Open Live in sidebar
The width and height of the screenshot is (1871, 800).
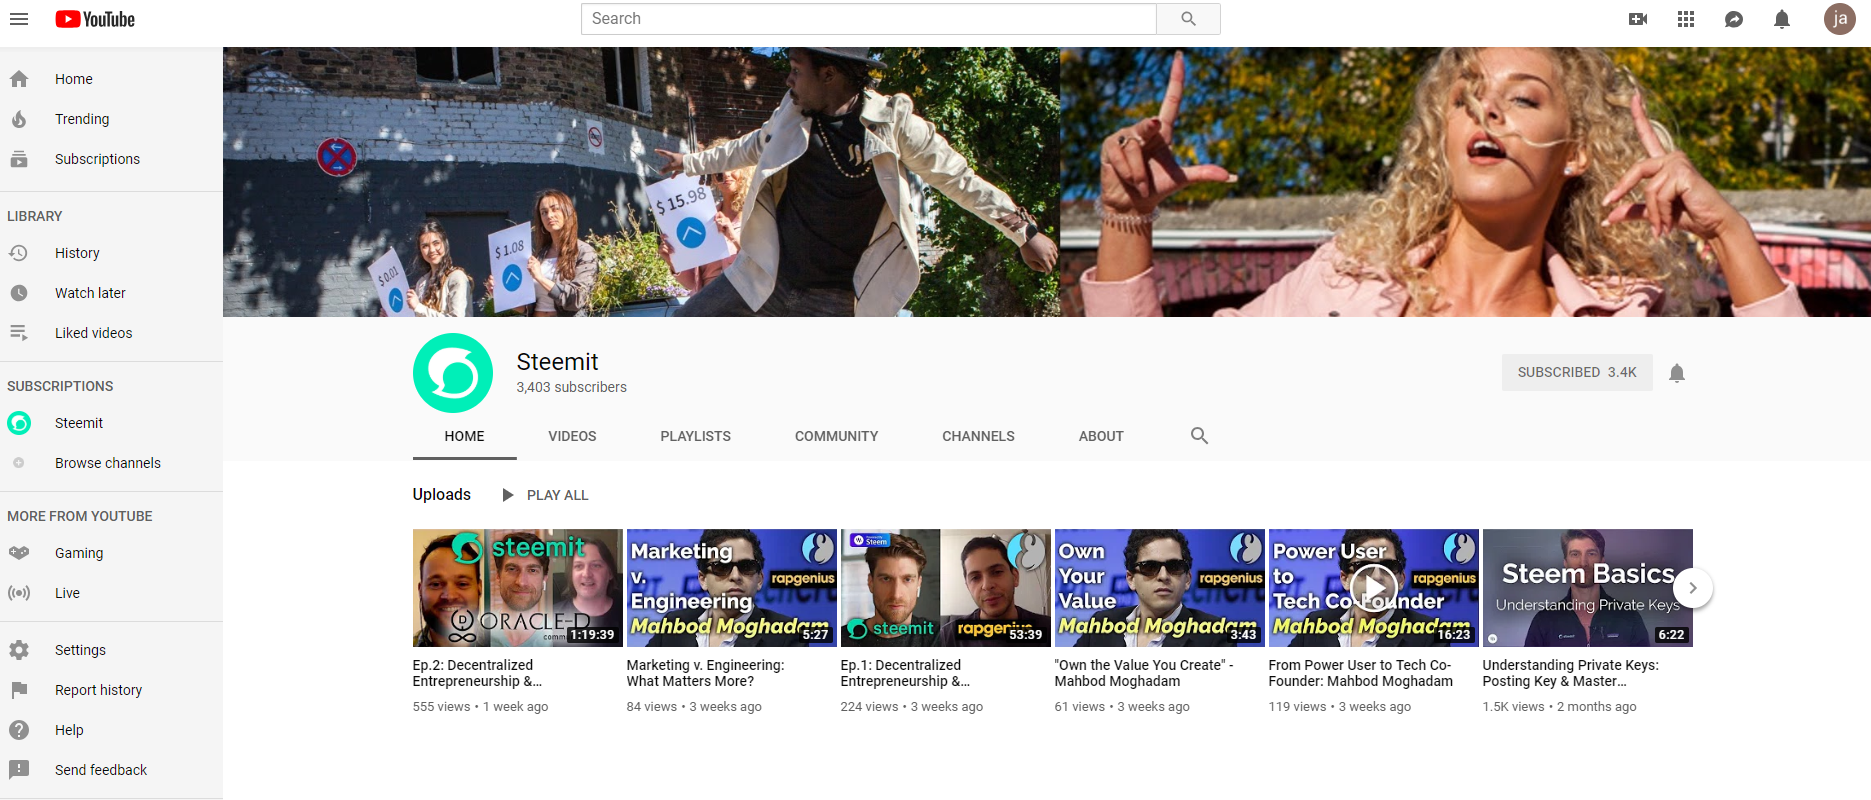pos(111,593)
